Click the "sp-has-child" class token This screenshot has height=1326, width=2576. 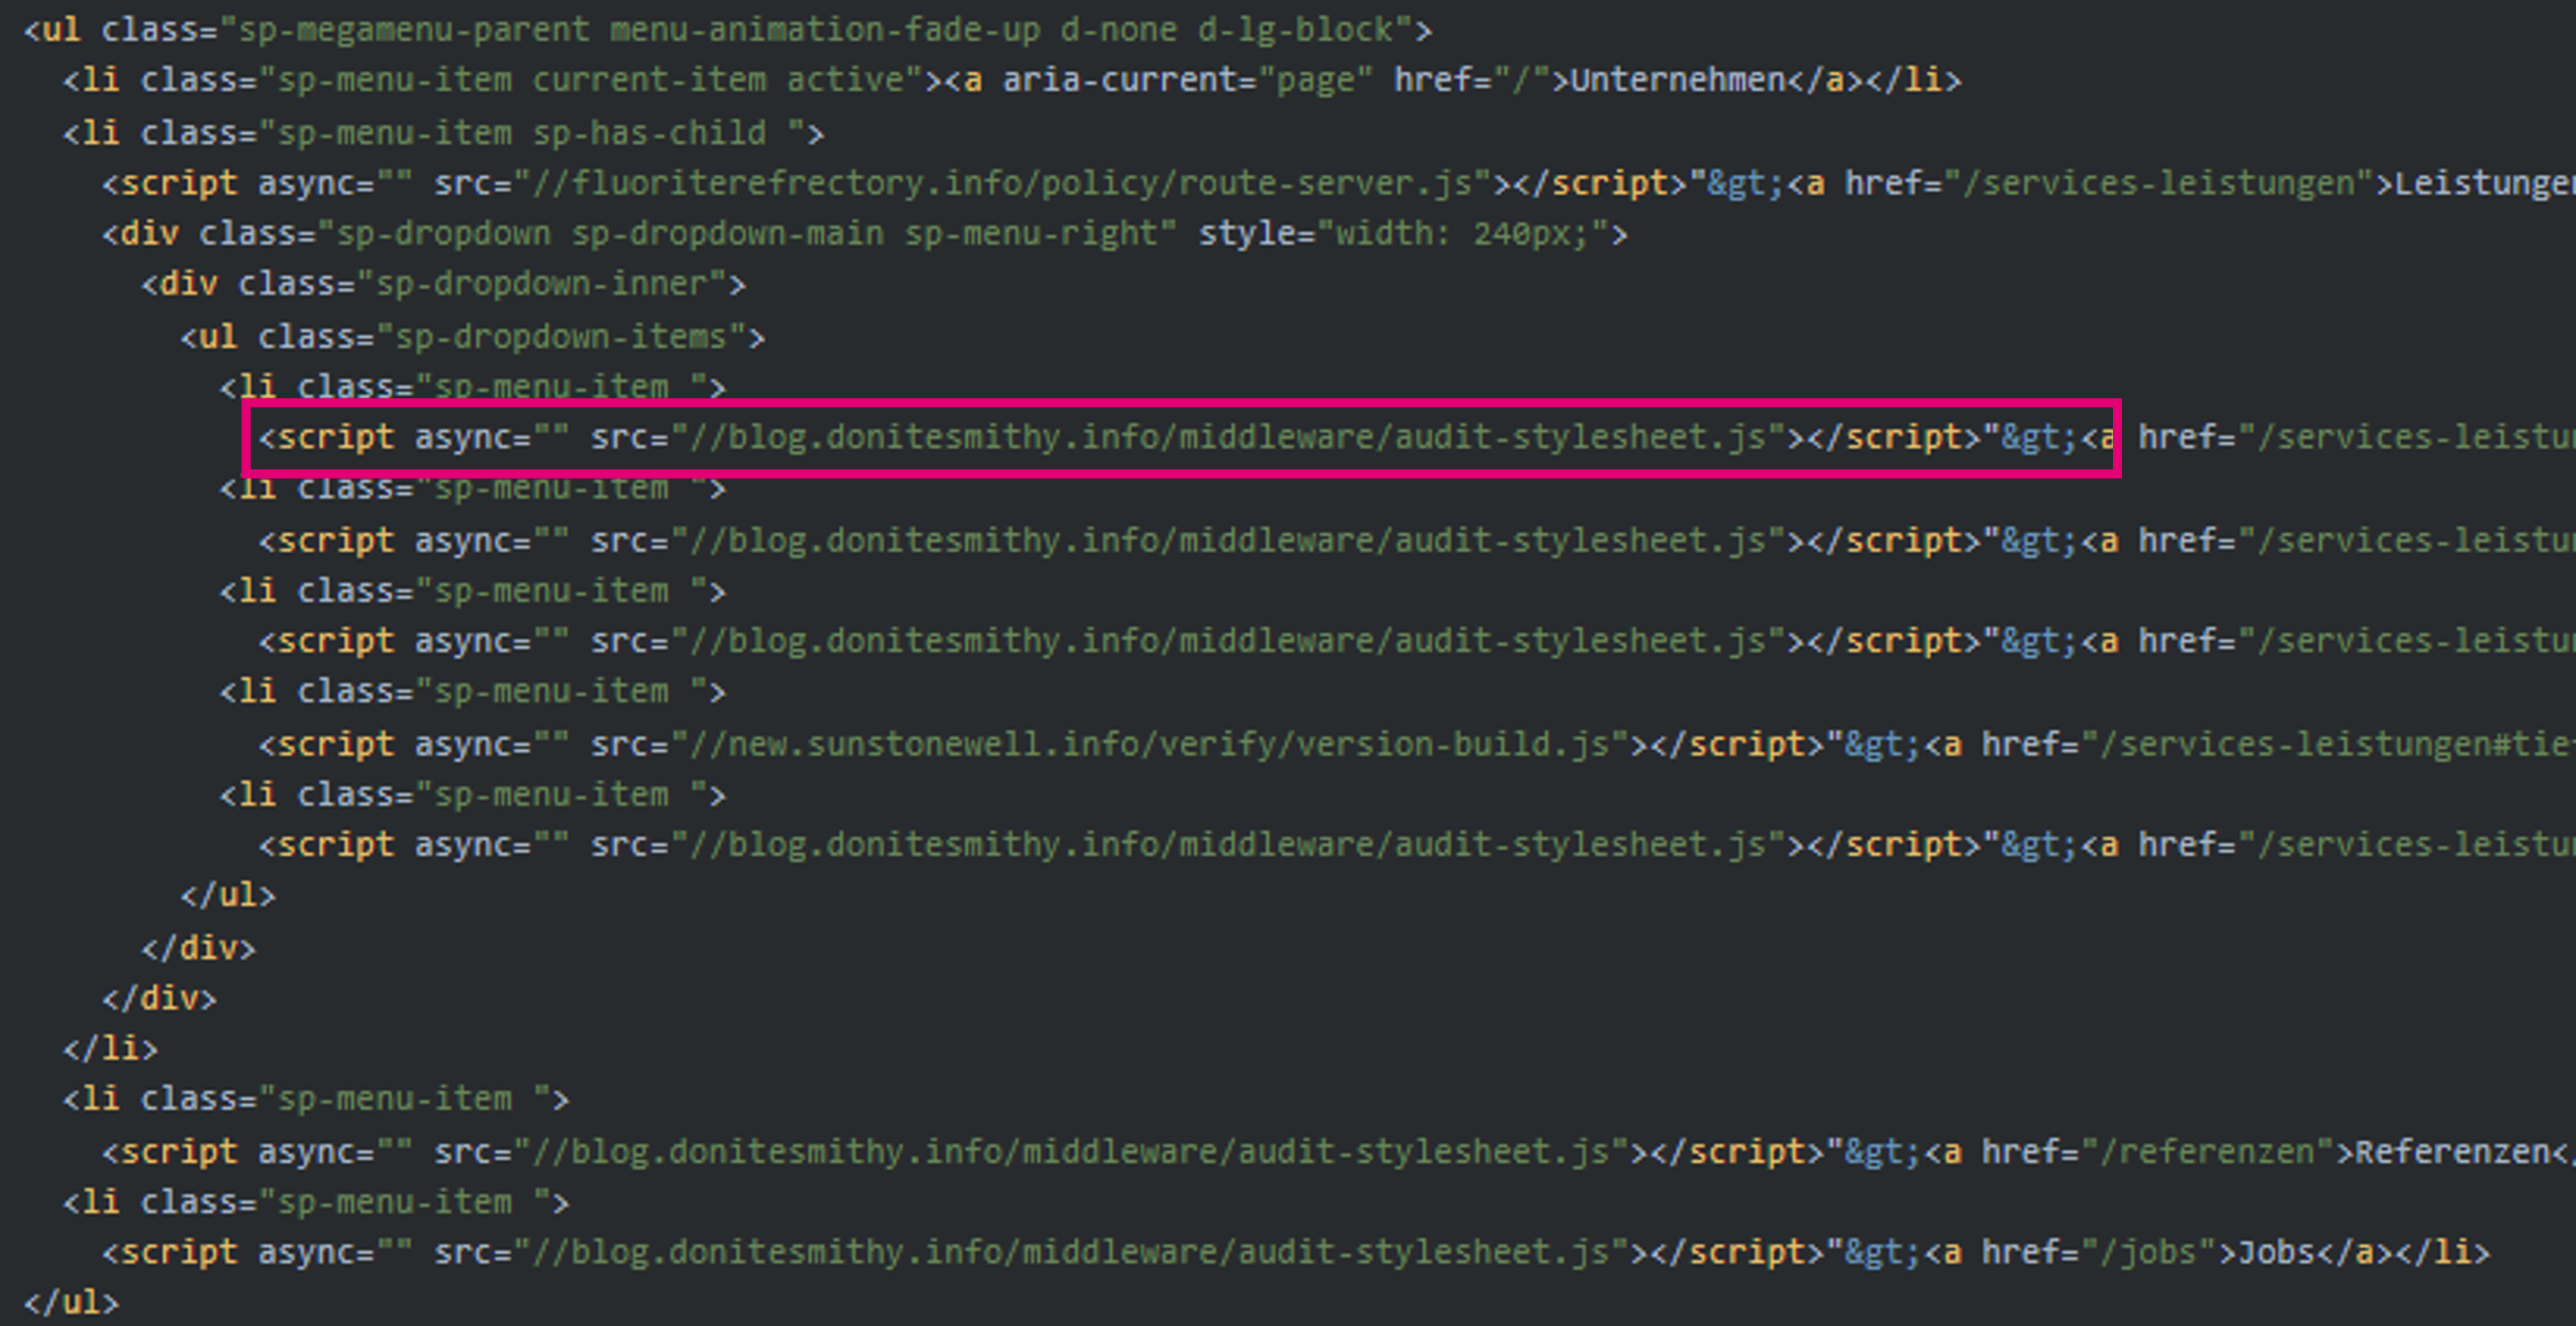click(x=649, y=133)
